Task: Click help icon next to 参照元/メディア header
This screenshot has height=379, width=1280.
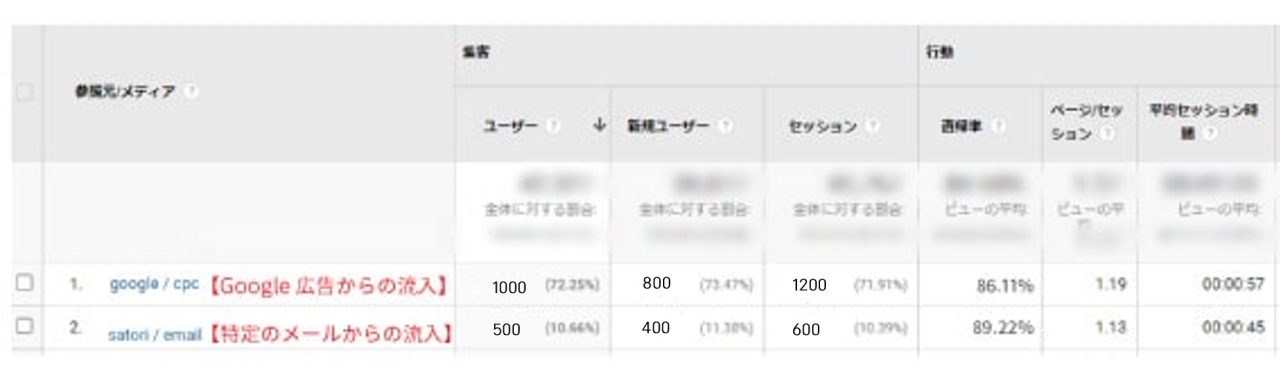Action: tap(190, 91)
